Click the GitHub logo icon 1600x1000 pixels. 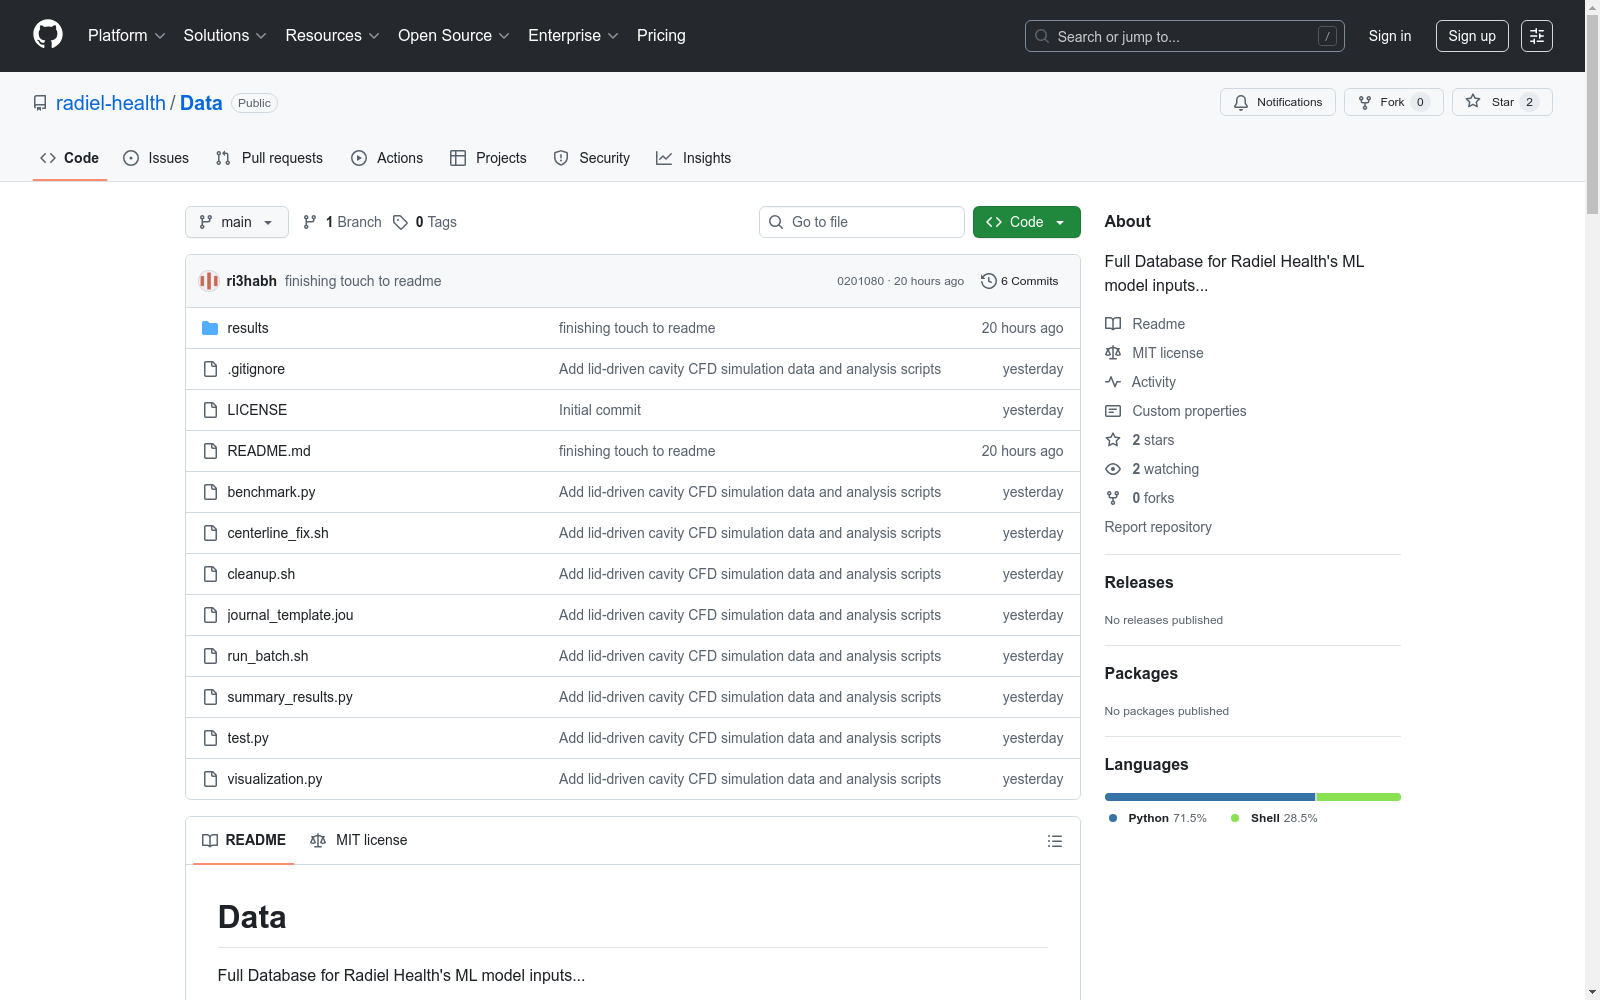point(48,35)
